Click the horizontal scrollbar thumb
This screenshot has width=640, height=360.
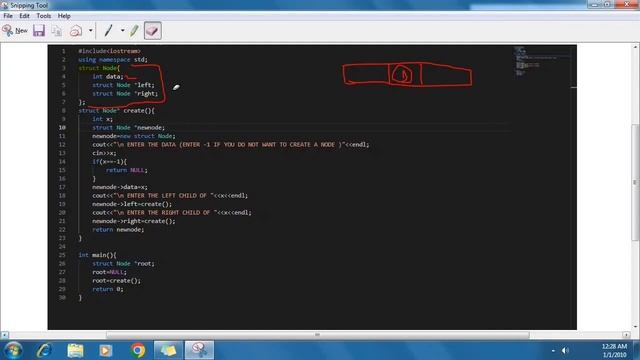[318, 335]
